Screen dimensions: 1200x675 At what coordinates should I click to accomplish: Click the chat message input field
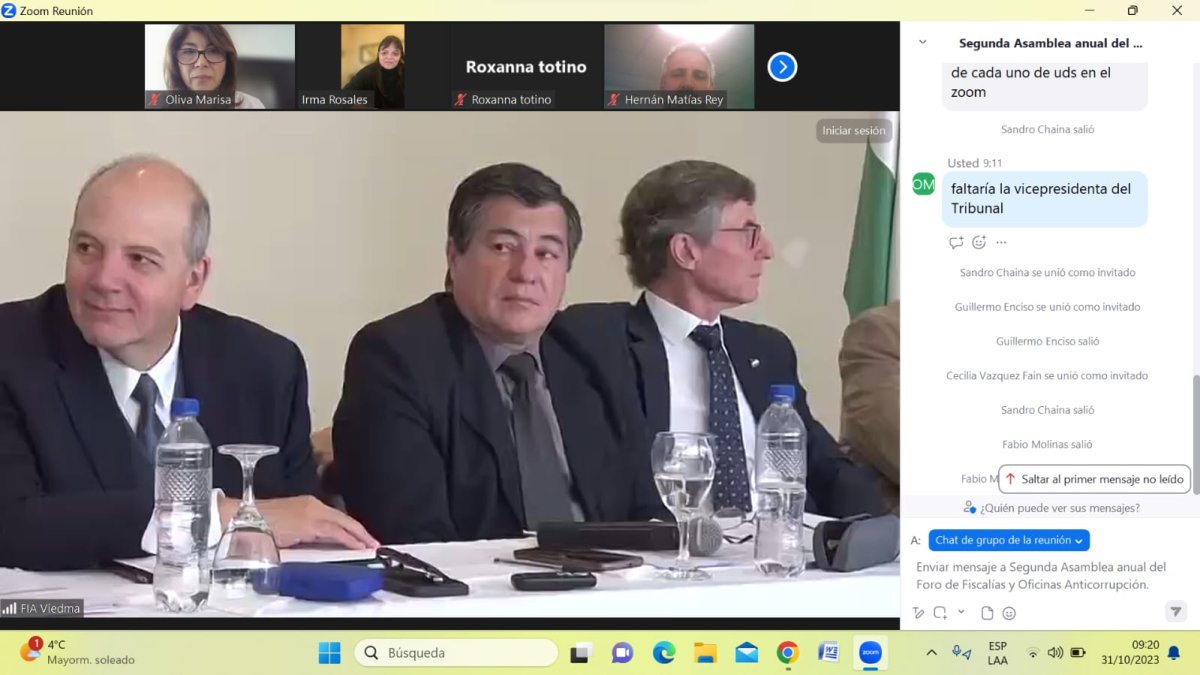(x=1045, y=576)
